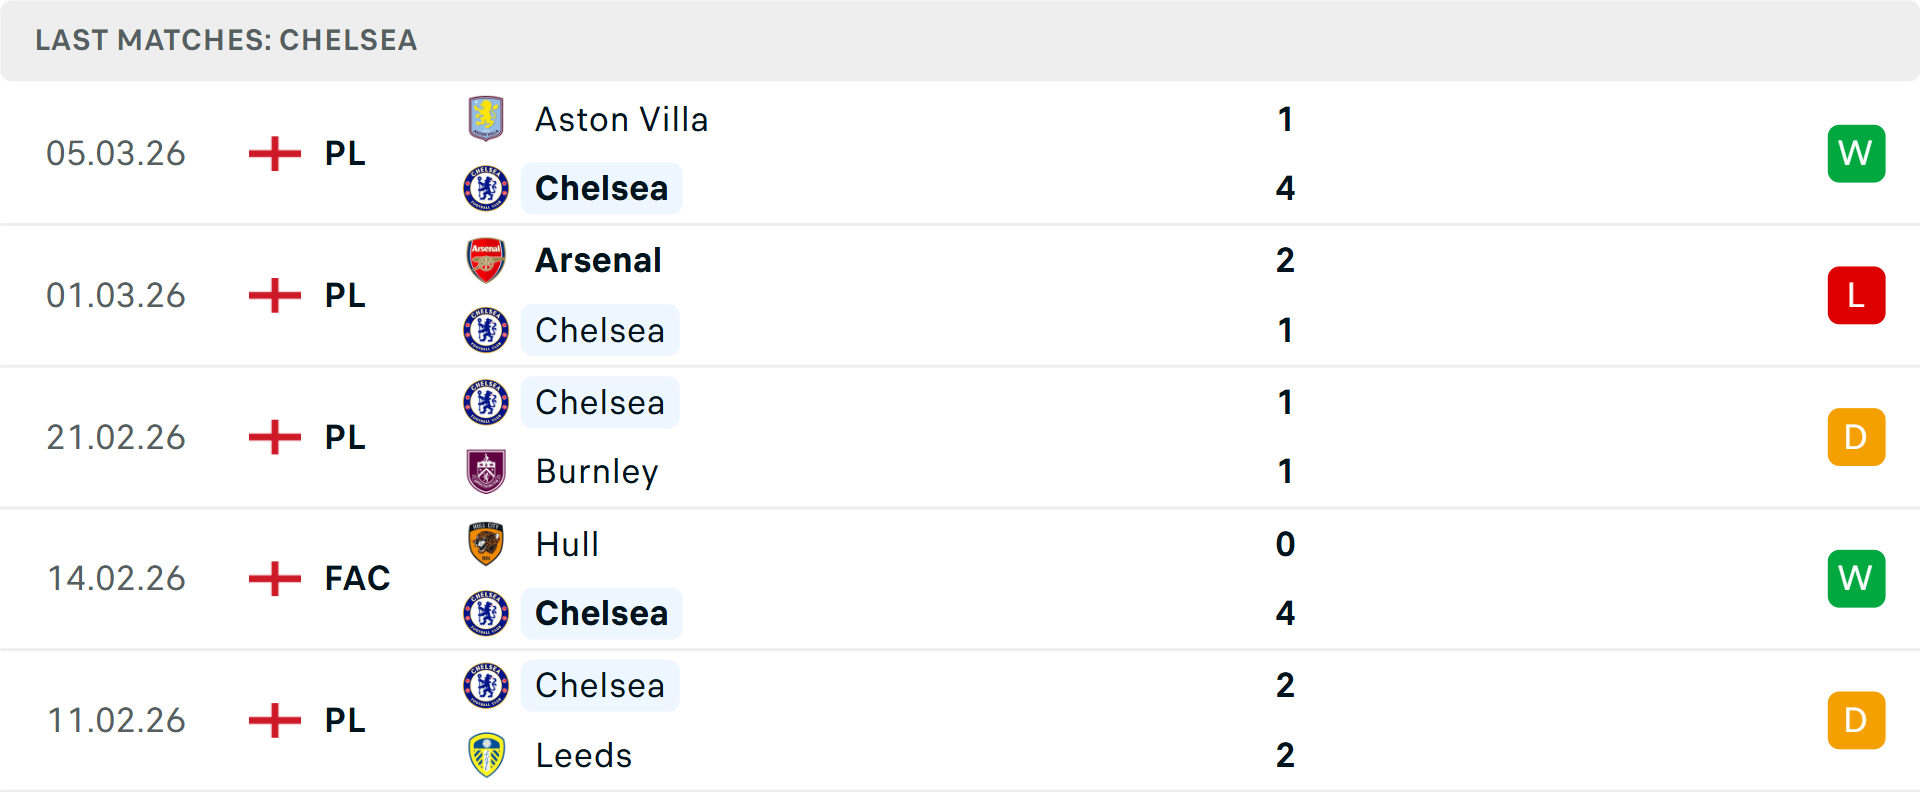1920x792 pixels.
Task: Click the England flag next to 05.03.26
Action: coord(274,153)
